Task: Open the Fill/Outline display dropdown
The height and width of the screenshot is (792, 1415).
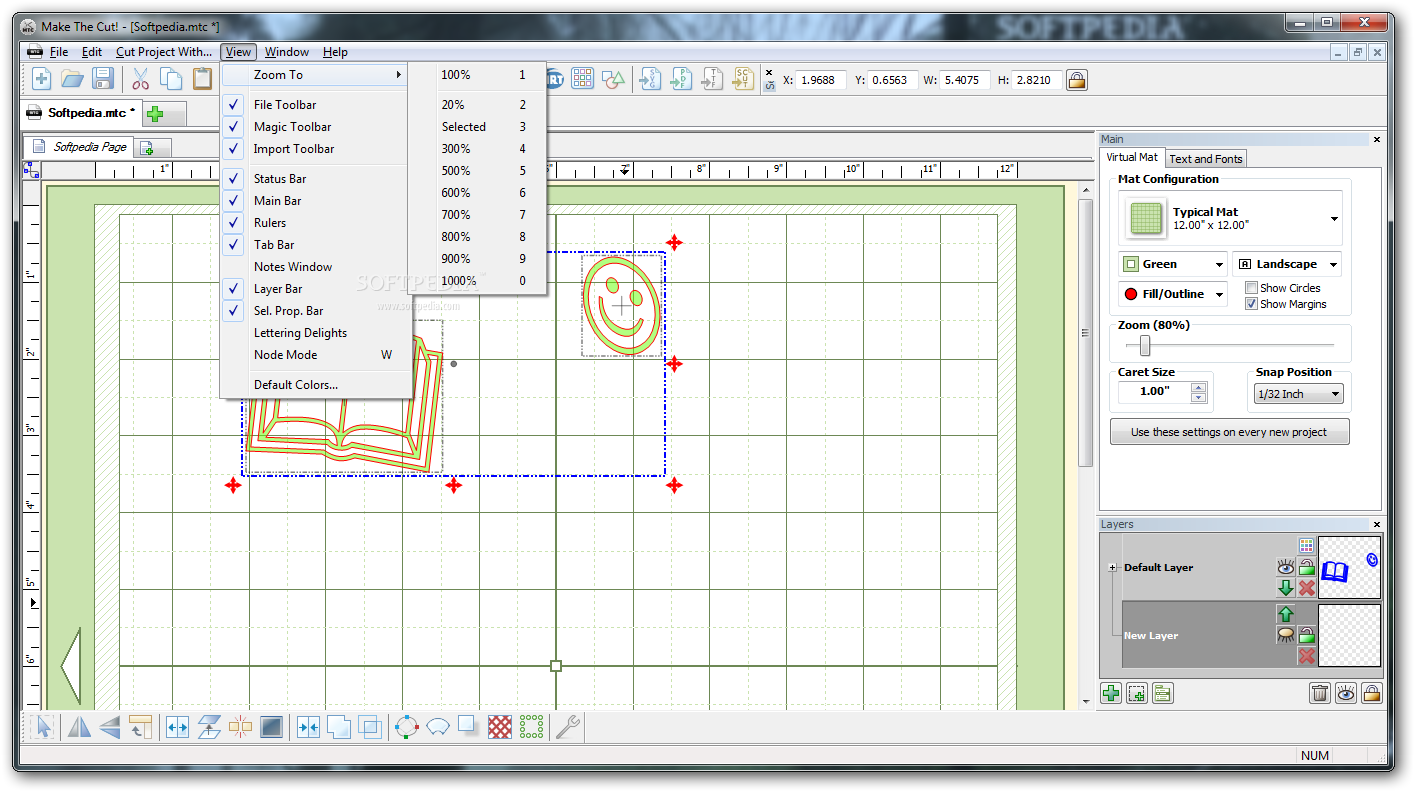Action: click(1219, 295)
